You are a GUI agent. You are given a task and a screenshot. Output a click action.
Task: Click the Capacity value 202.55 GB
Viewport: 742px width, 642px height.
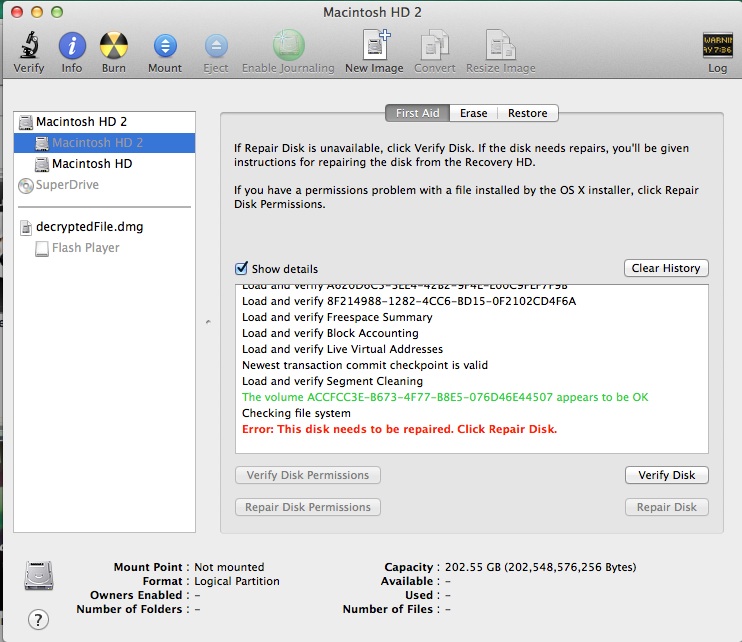pyautogui.click(x=540, y=567)
